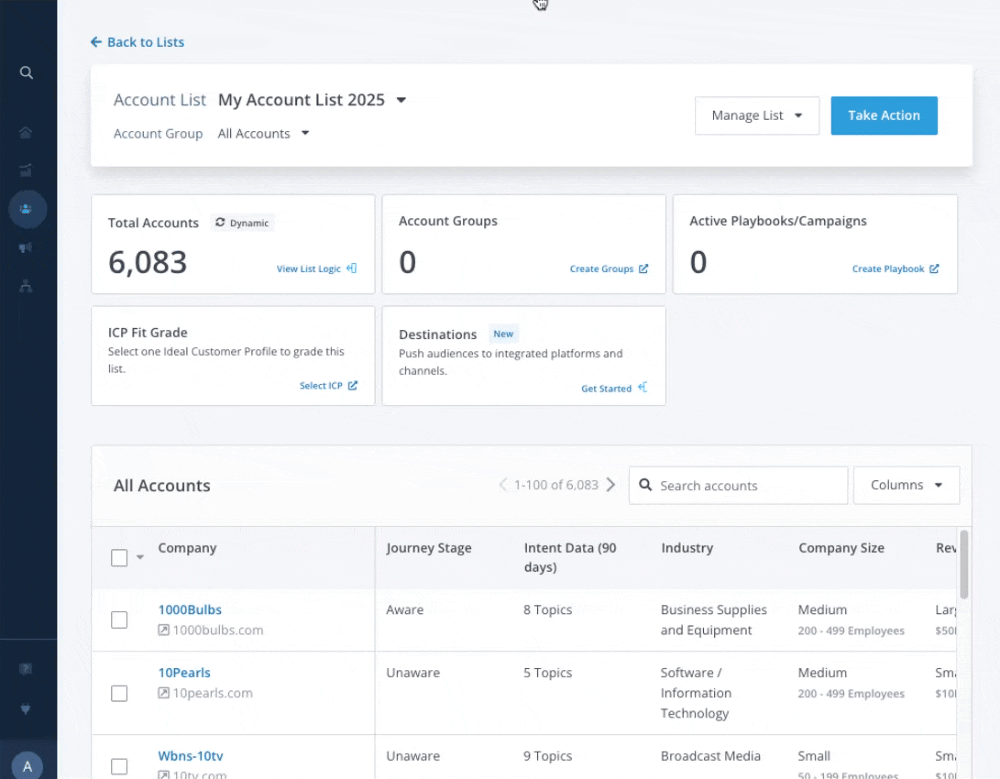Open the hierarchy org-chart sidebar icon
1000x779 pixels.
tap(27, 286)
